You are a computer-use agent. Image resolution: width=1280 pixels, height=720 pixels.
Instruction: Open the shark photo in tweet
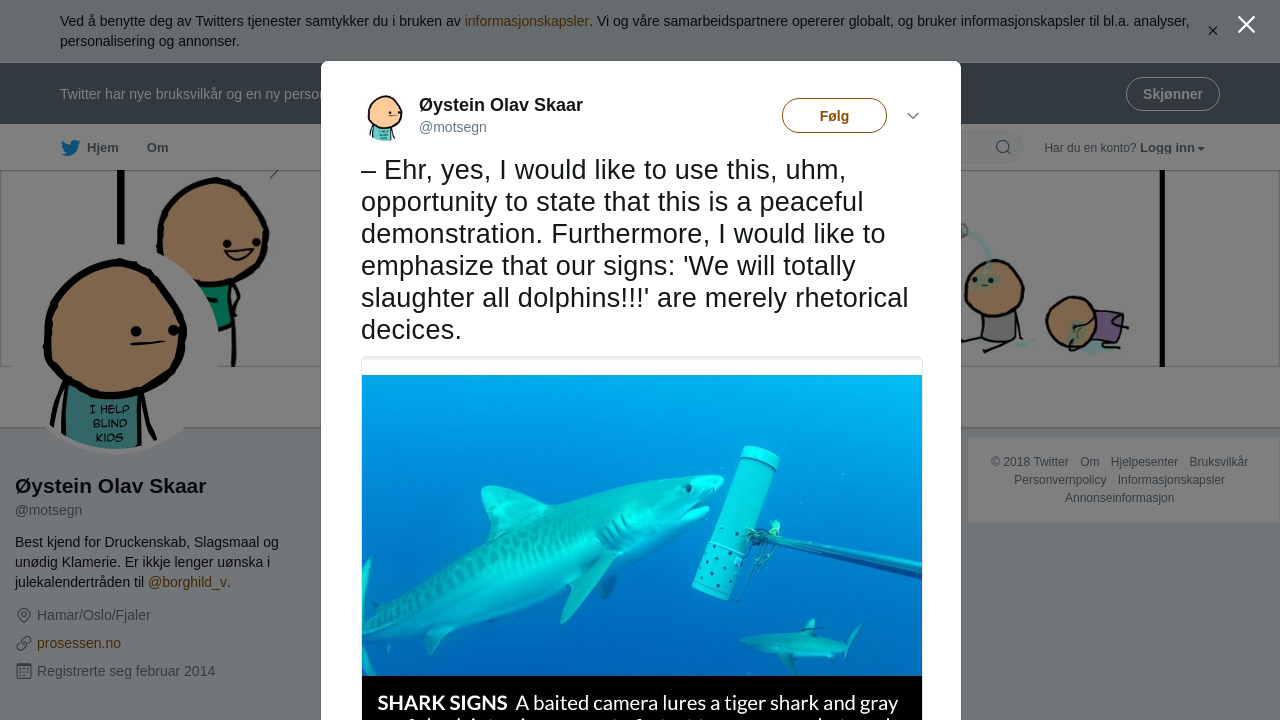click(641, 525)
